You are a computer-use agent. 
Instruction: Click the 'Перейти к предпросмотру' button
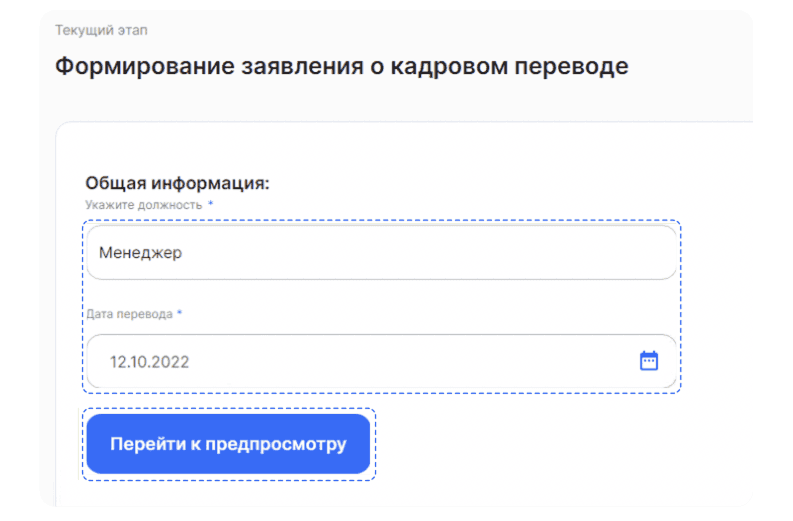coord(228,444)
